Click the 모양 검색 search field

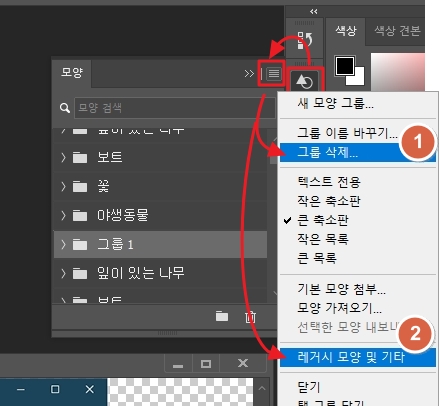pos(174,108)
